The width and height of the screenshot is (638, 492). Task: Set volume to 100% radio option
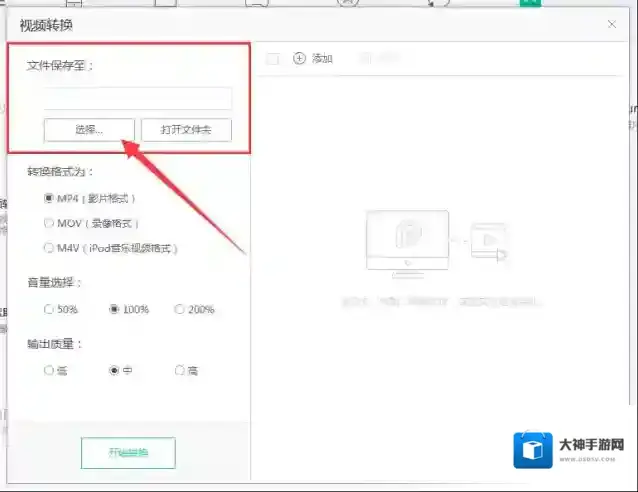click(114, 309)
